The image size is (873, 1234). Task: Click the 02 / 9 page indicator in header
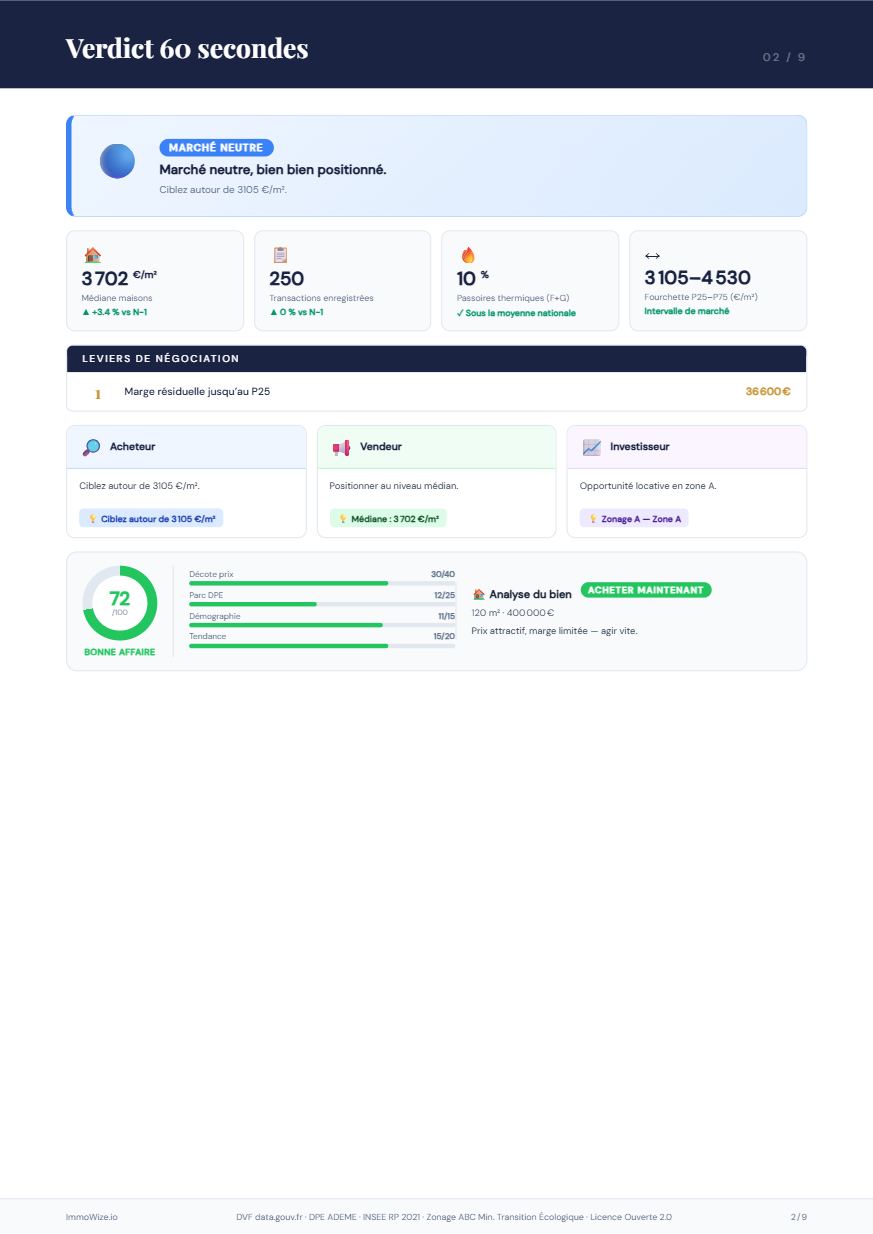784,57
